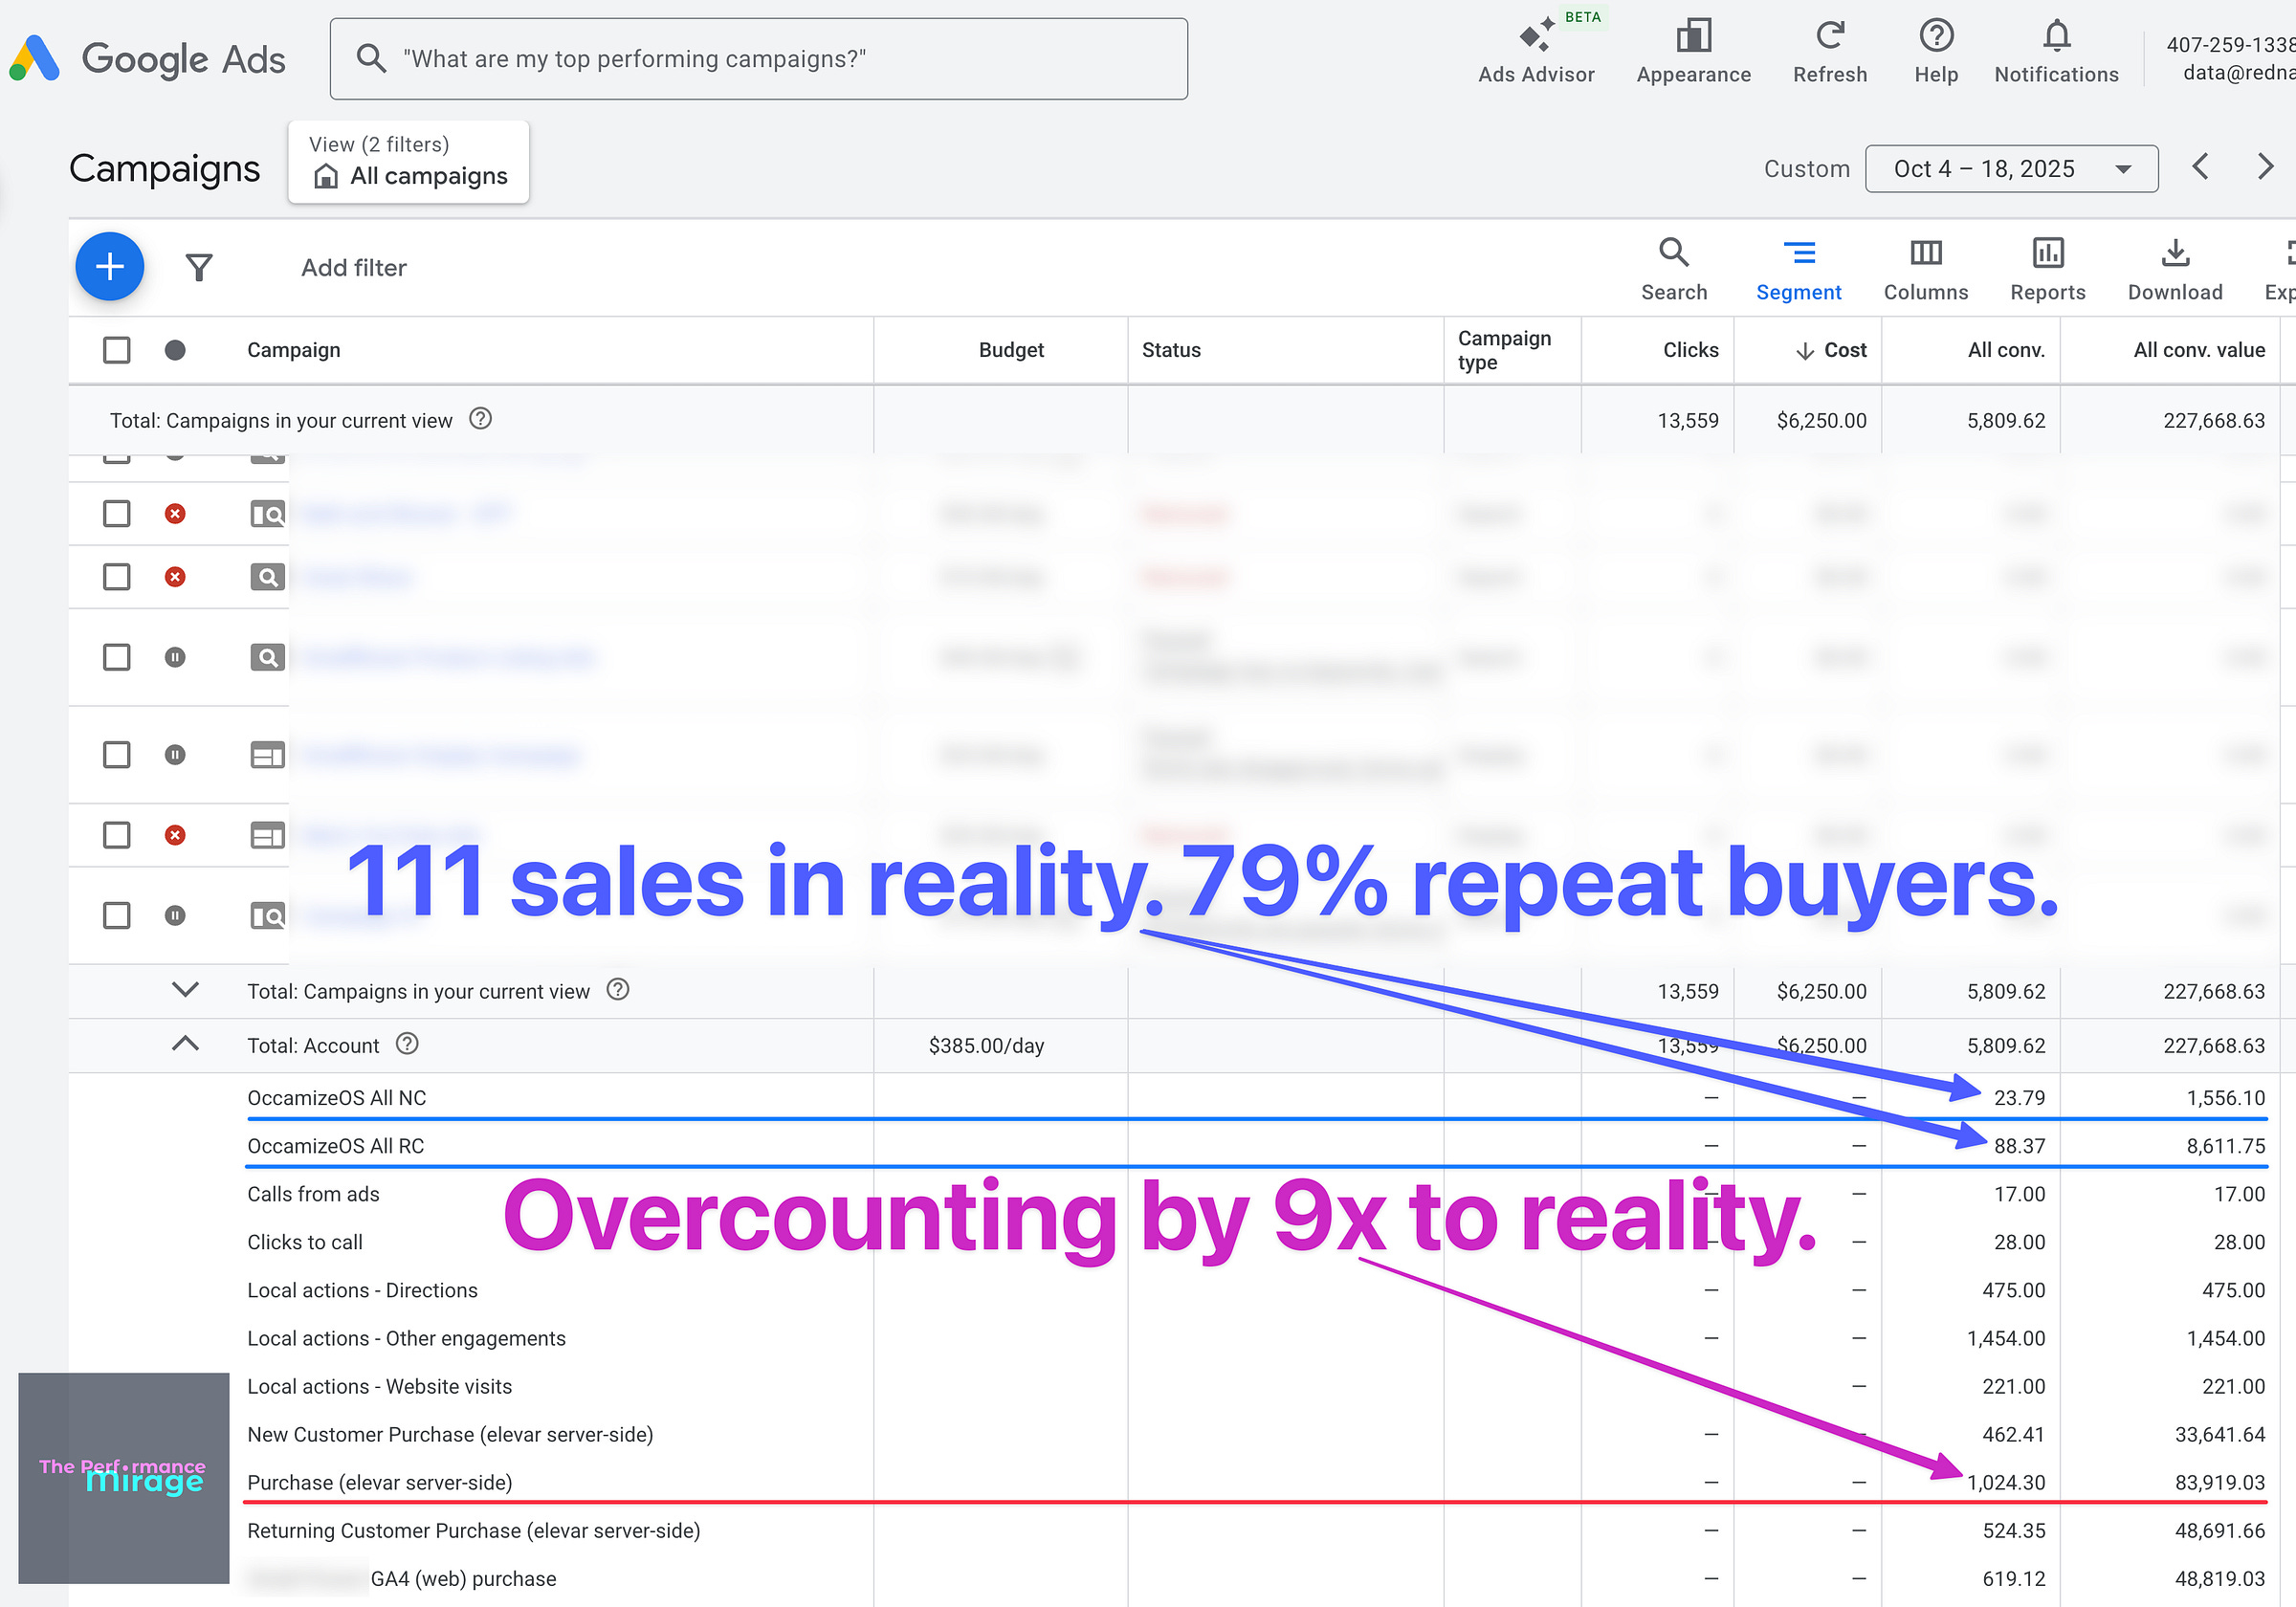Viewport: 2296px width, 1607px height.
Task: Check the first visible campaign row checkbox
Action: (x=117, y=514)
